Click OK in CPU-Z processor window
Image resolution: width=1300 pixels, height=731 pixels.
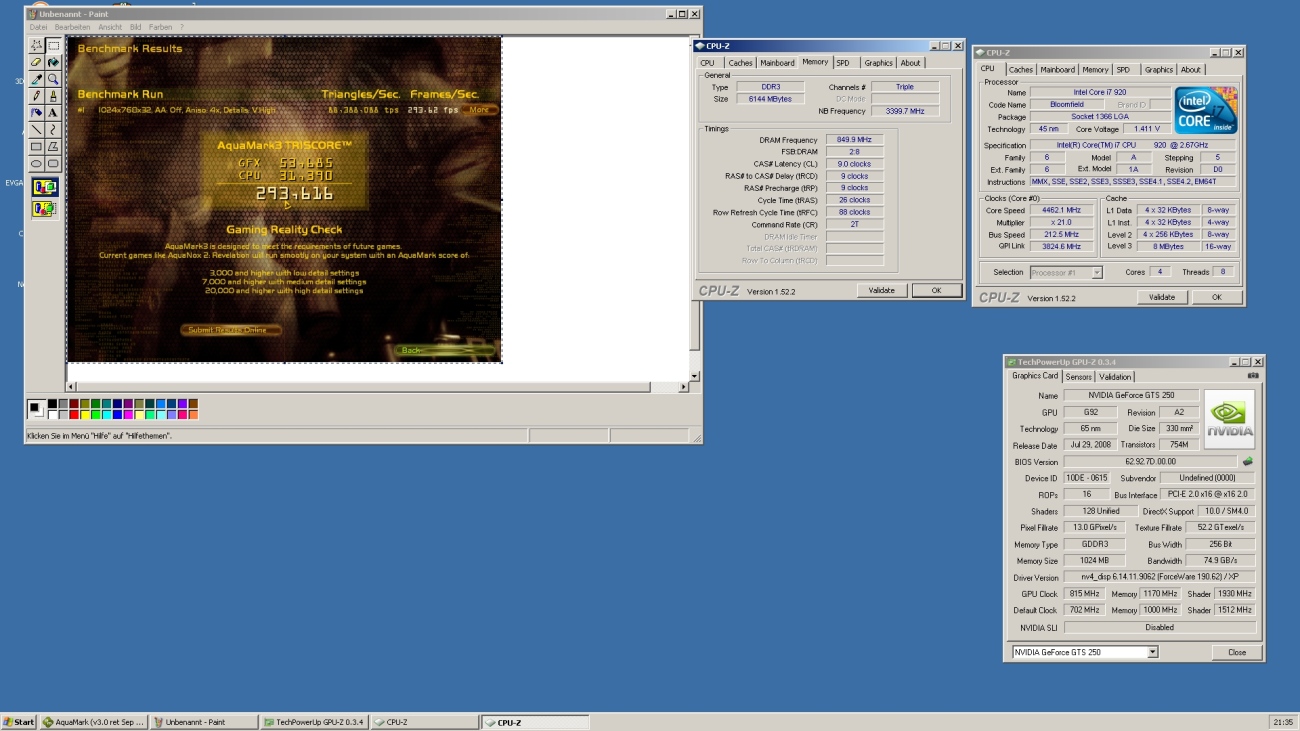(x=1216, y=297)
